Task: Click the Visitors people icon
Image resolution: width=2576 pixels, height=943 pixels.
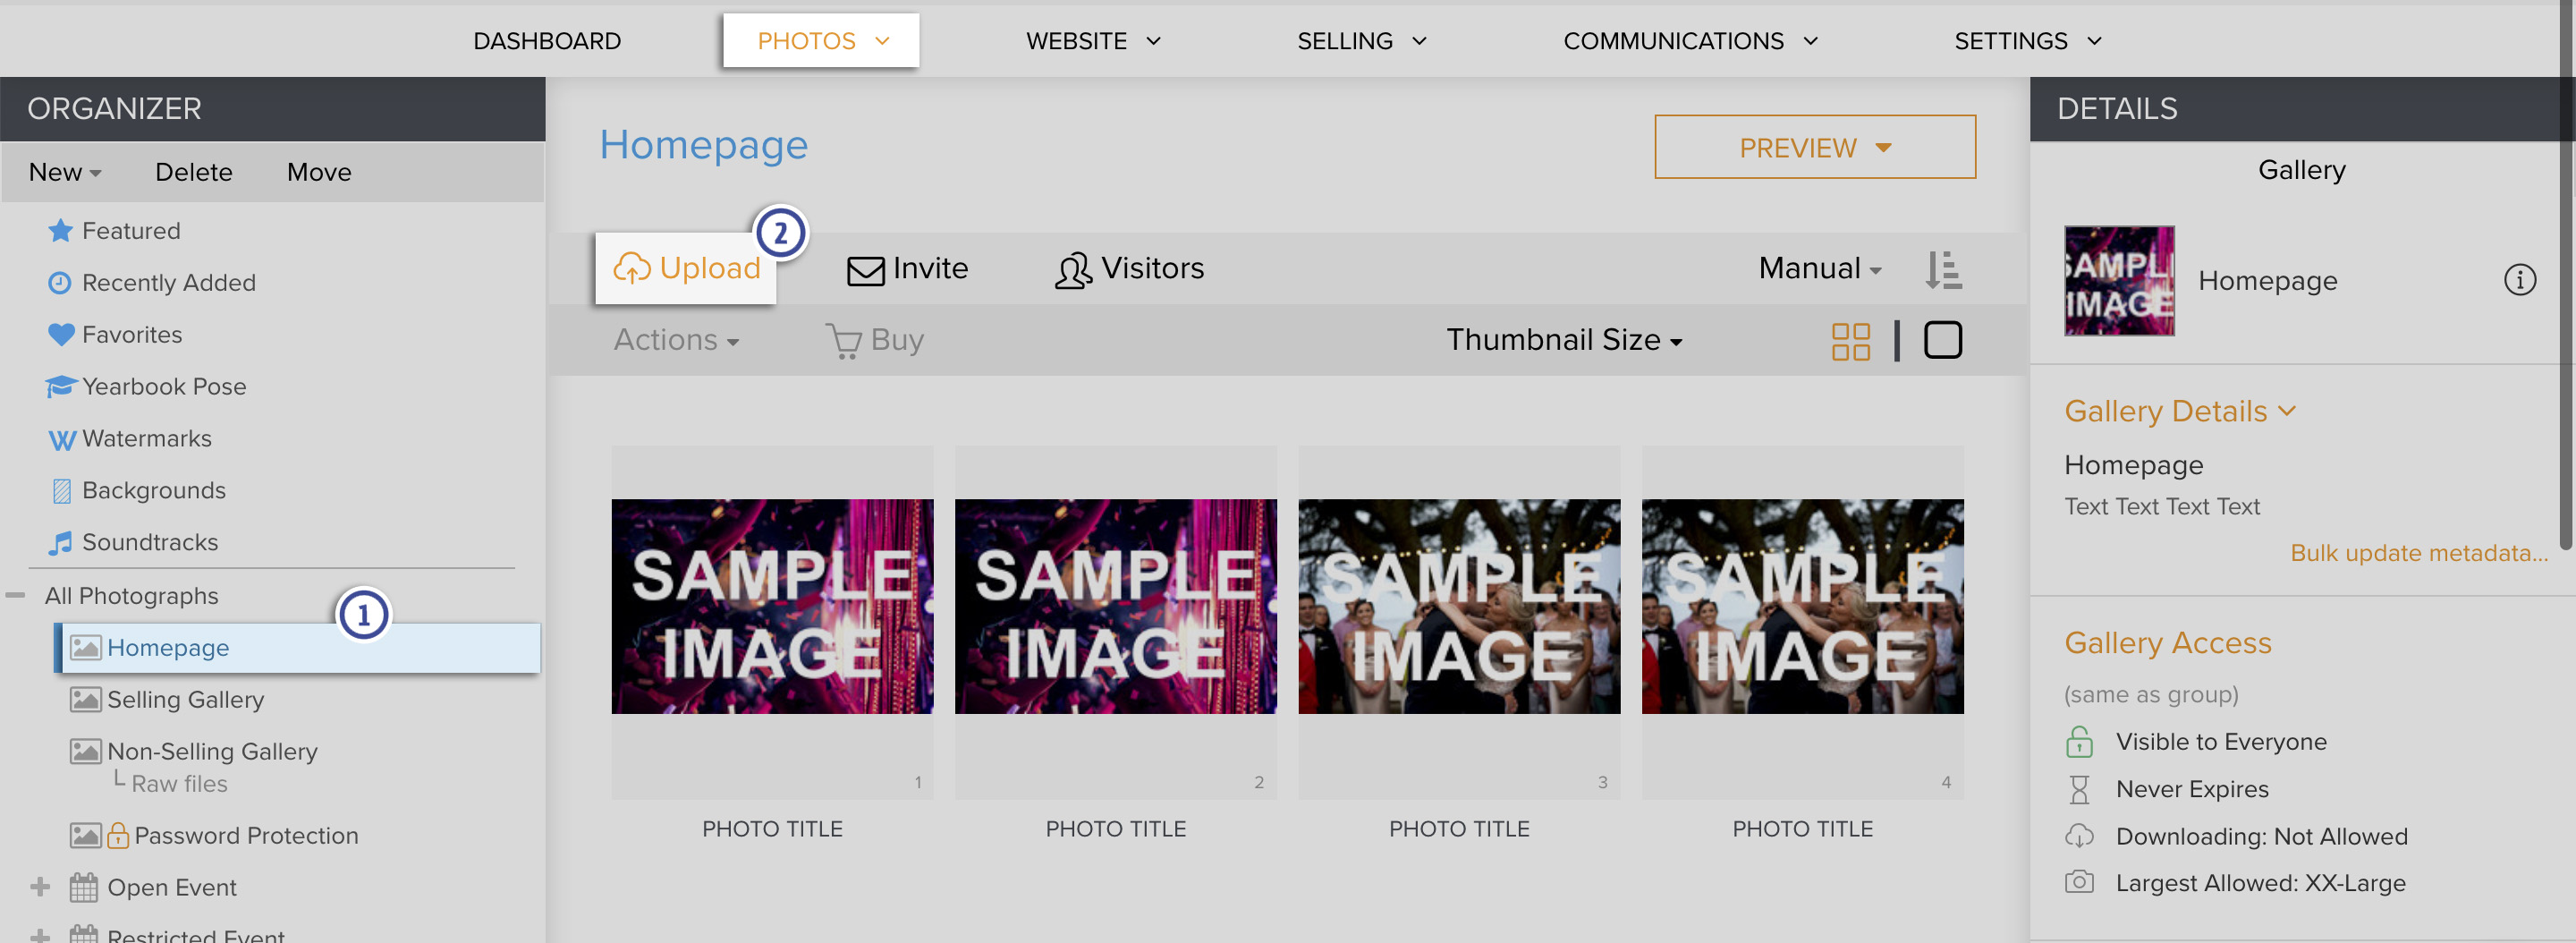Action: [1073, 270]
